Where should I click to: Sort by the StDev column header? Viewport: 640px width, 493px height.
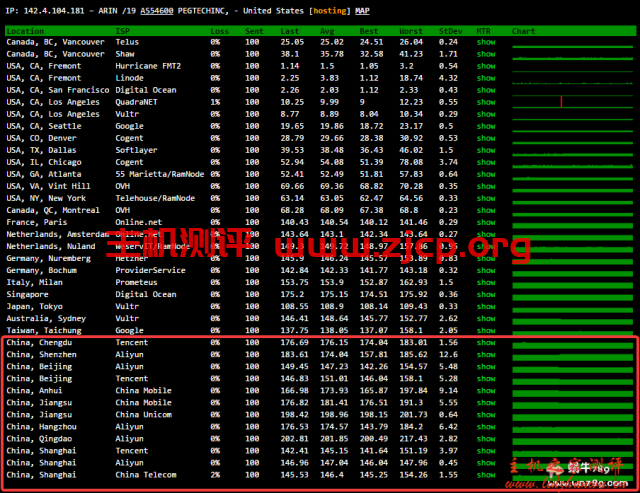point(451,31)
